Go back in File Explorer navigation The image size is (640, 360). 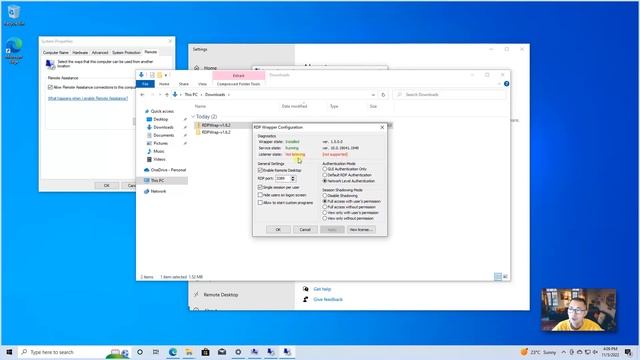[x=142, y=95]
